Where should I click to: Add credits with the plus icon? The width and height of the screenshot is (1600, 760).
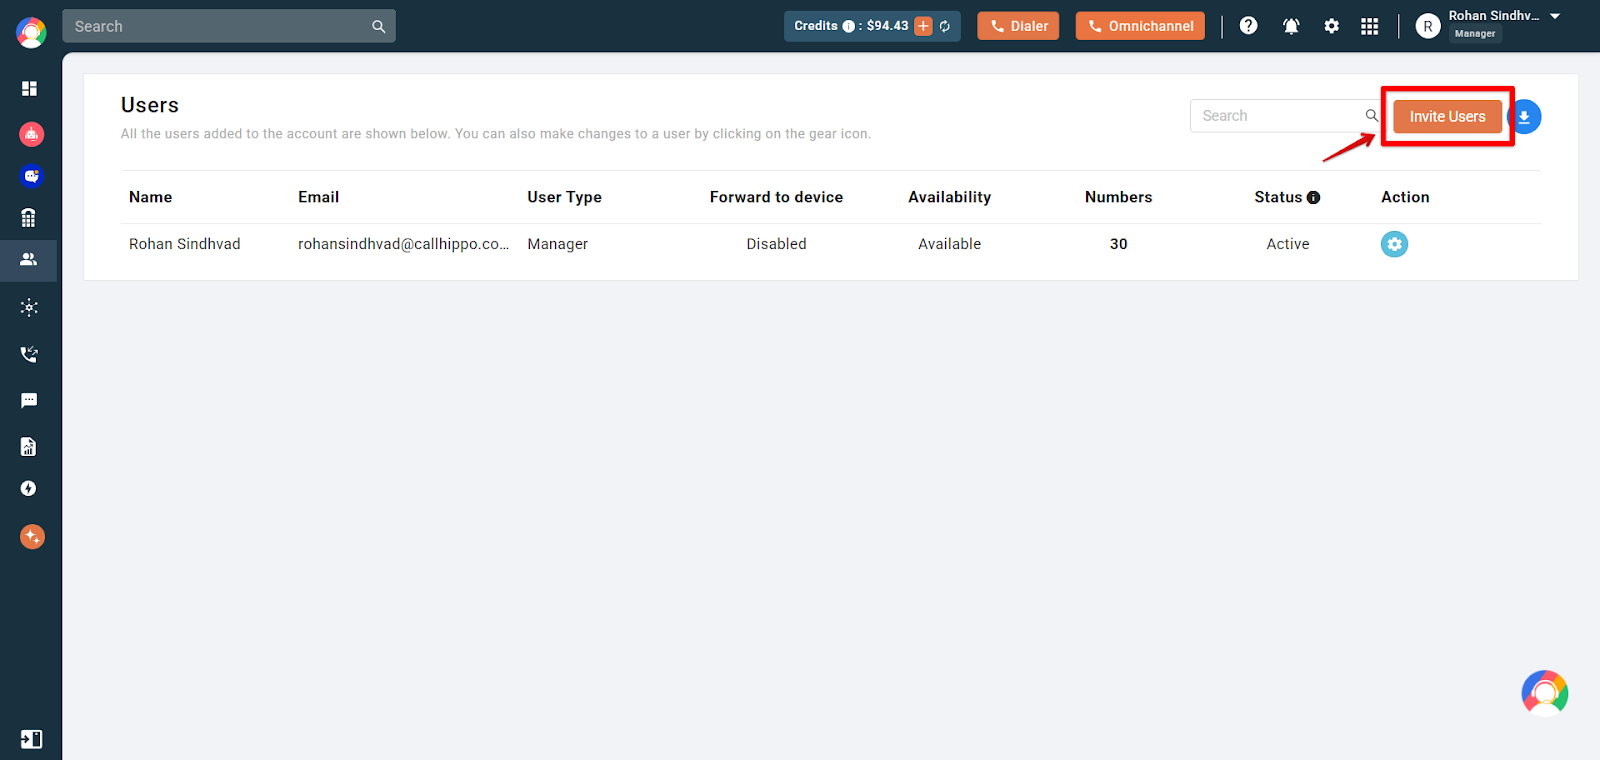[923, 26]
